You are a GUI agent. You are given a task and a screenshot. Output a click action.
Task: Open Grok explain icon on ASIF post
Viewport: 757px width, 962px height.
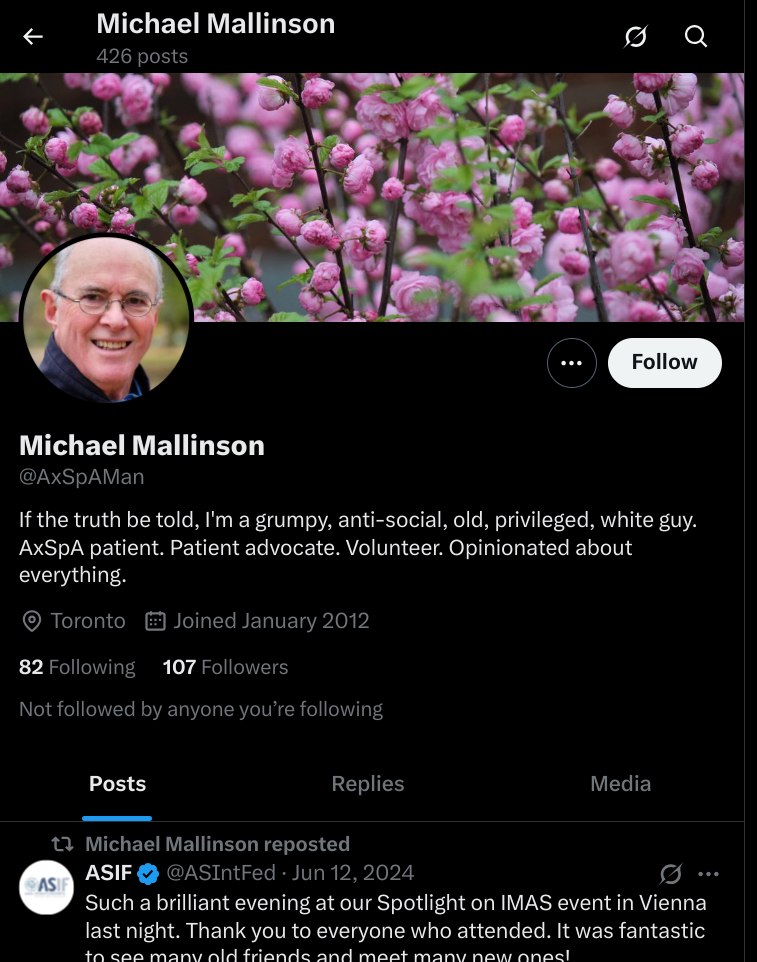[x=671, y=874]
